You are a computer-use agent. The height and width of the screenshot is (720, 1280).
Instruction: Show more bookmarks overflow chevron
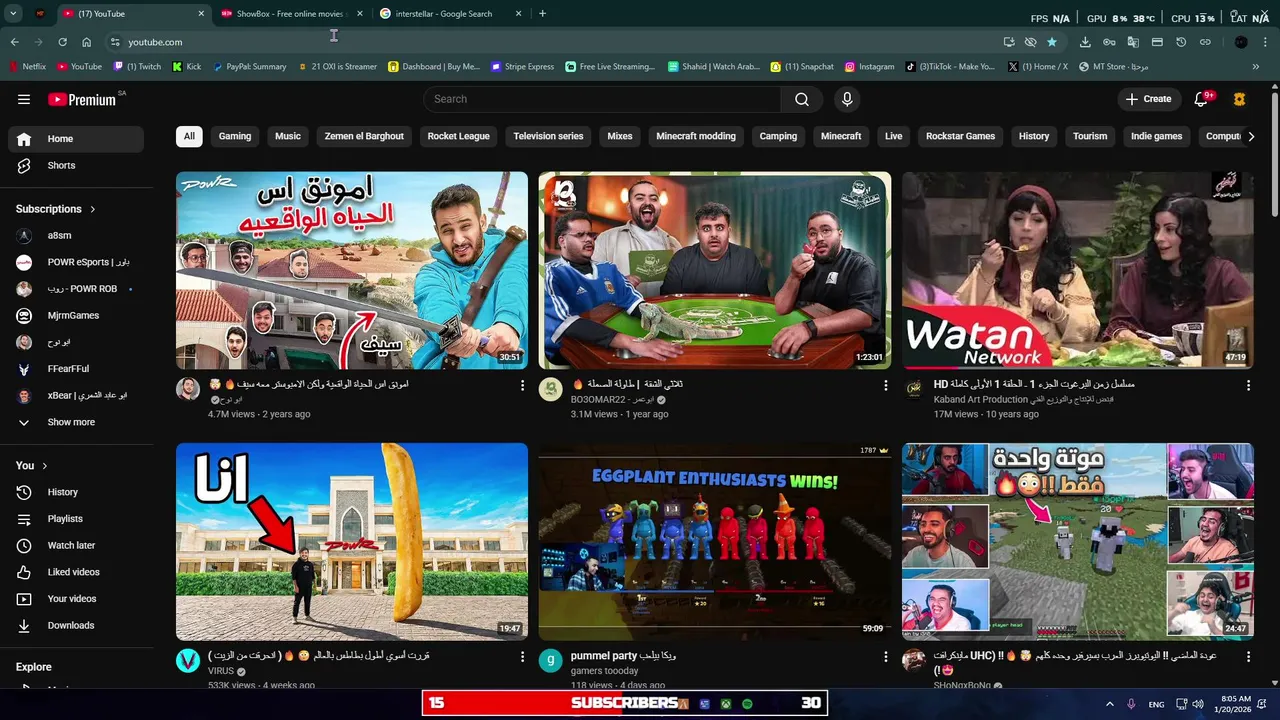click(x=1256, y=67)
